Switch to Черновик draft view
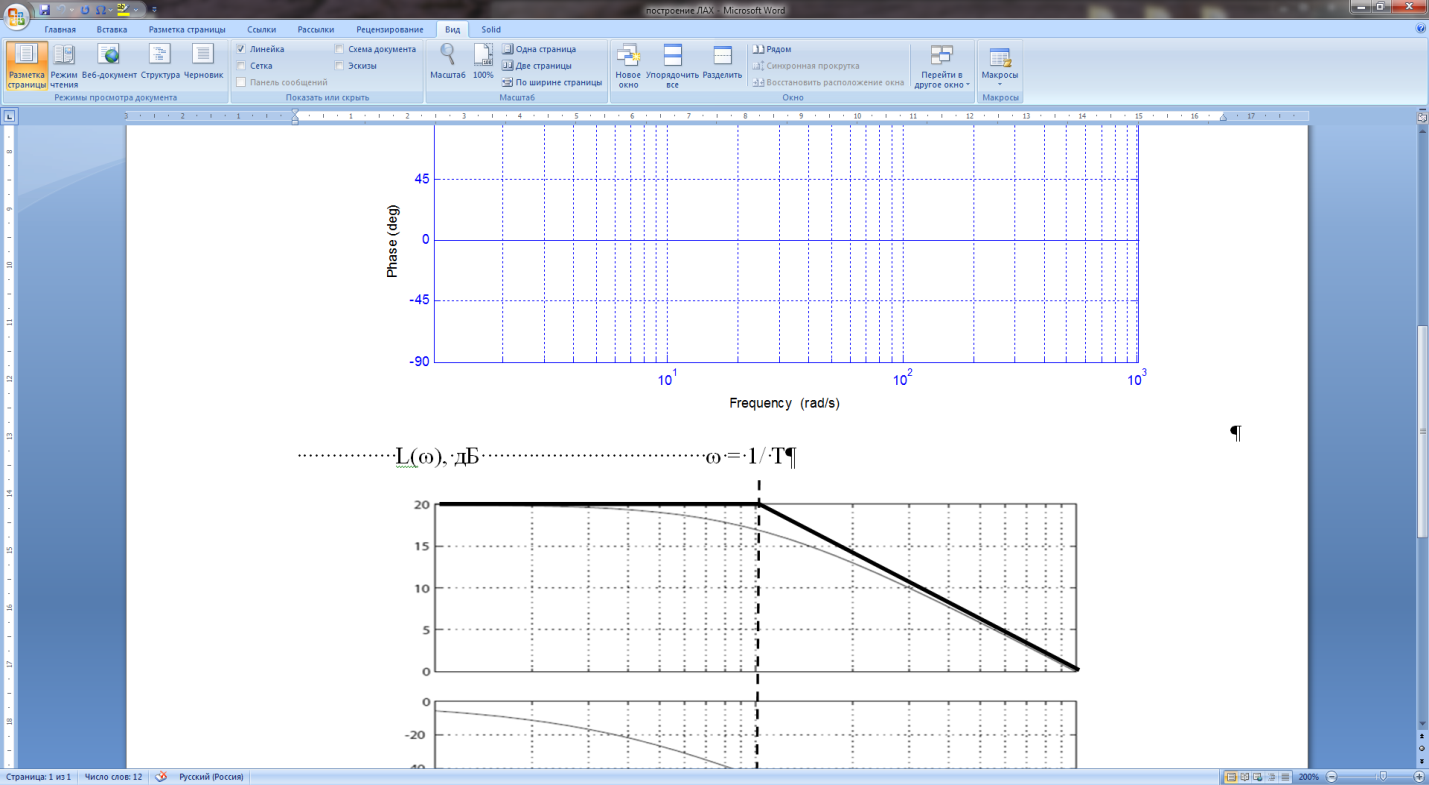The height and width of the screenshot is (785, 1429). (203, 66)
